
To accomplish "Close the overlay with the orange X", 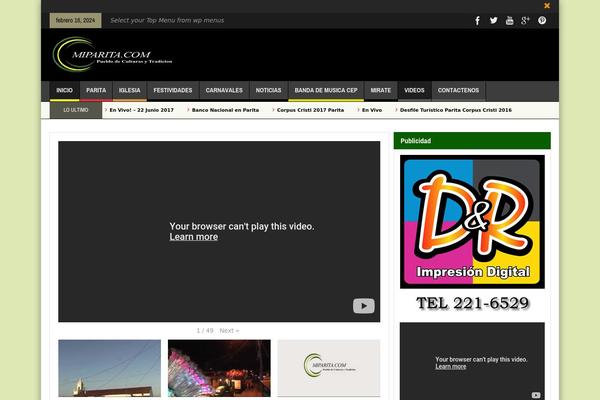I will pyautogui.click(x=547, y=6).
